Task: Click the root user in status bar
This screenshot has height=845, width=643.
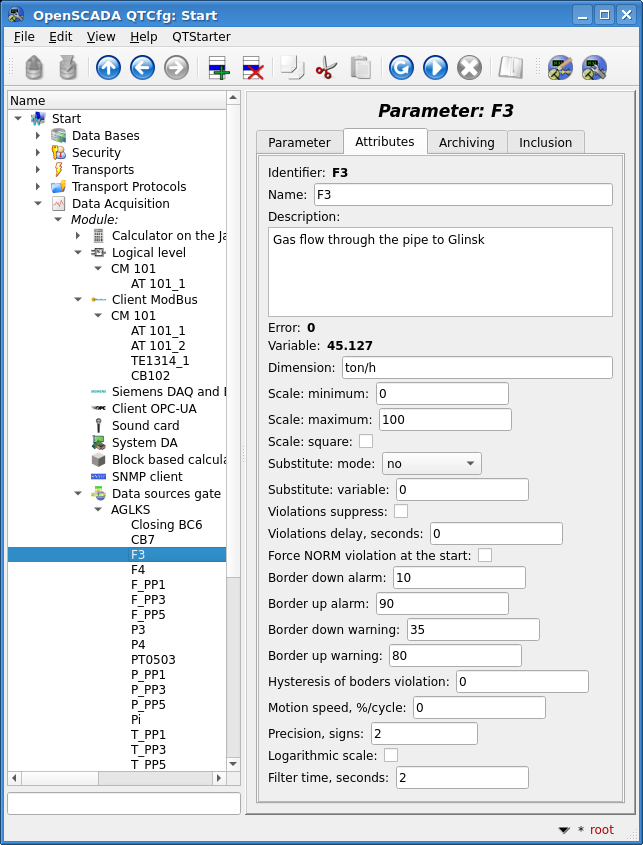Action: [x=601, y=829]
